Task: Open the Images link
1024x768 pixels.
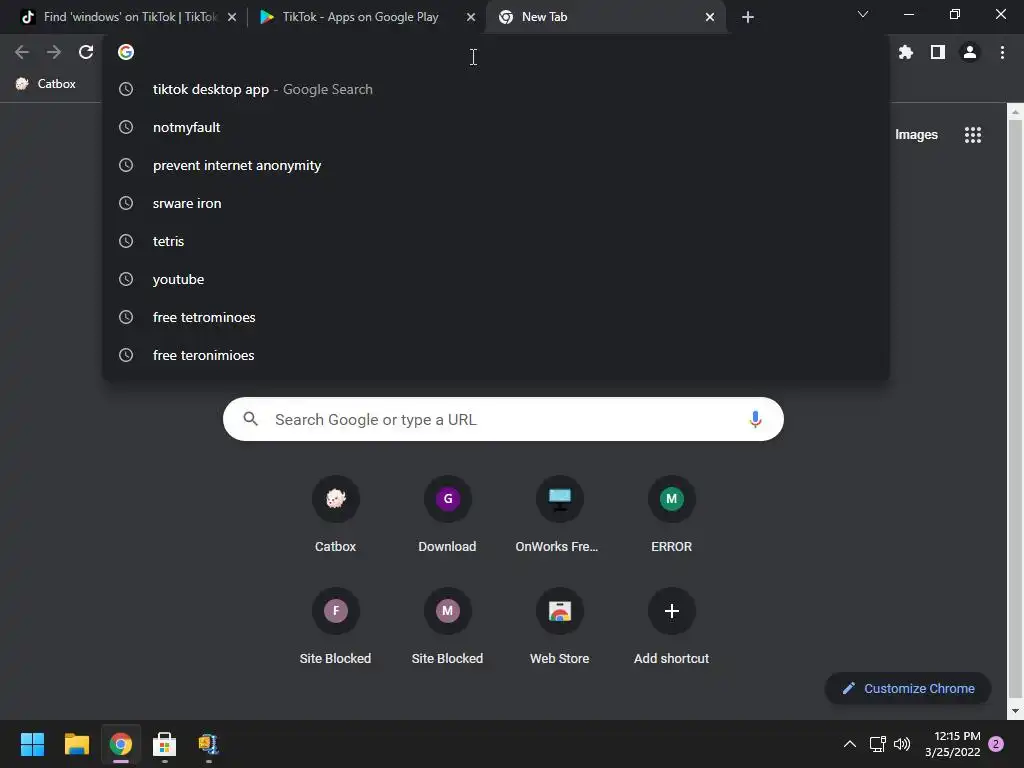Action: click(916, 135)
